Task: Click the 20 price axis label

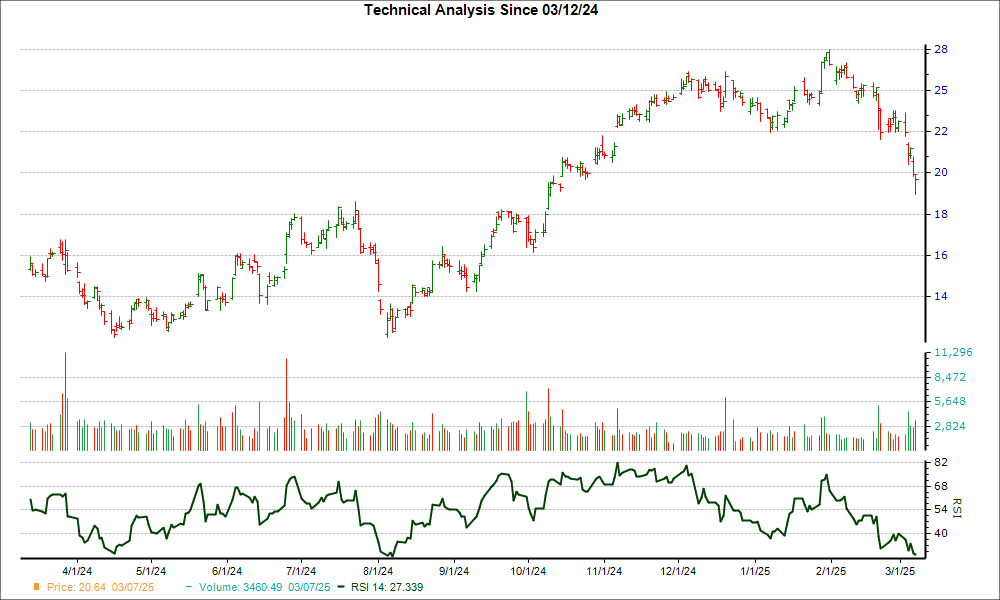Action: [941, 173]
